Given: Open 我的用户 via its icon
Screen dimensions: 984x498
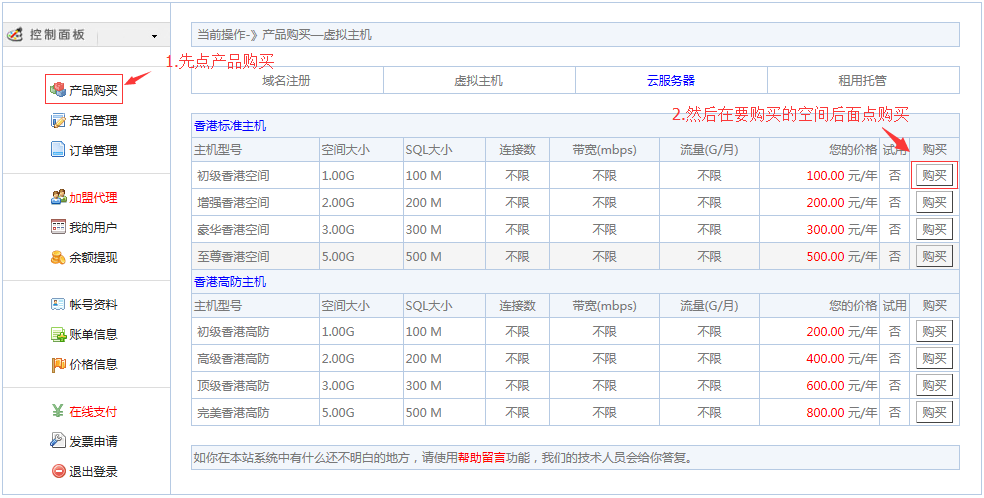Looking at the screenshot, I should click(58, 228).
